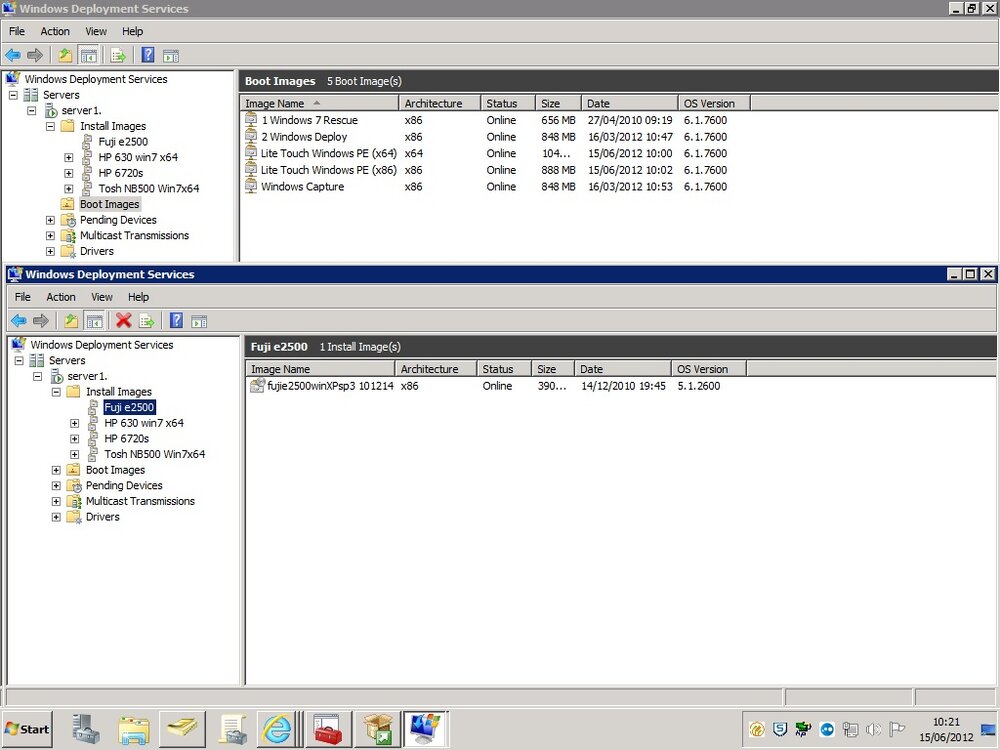1000x750 pixels.
Task: Select fujie2500winXPsp3 101214 install image
Action: [330, 386]
